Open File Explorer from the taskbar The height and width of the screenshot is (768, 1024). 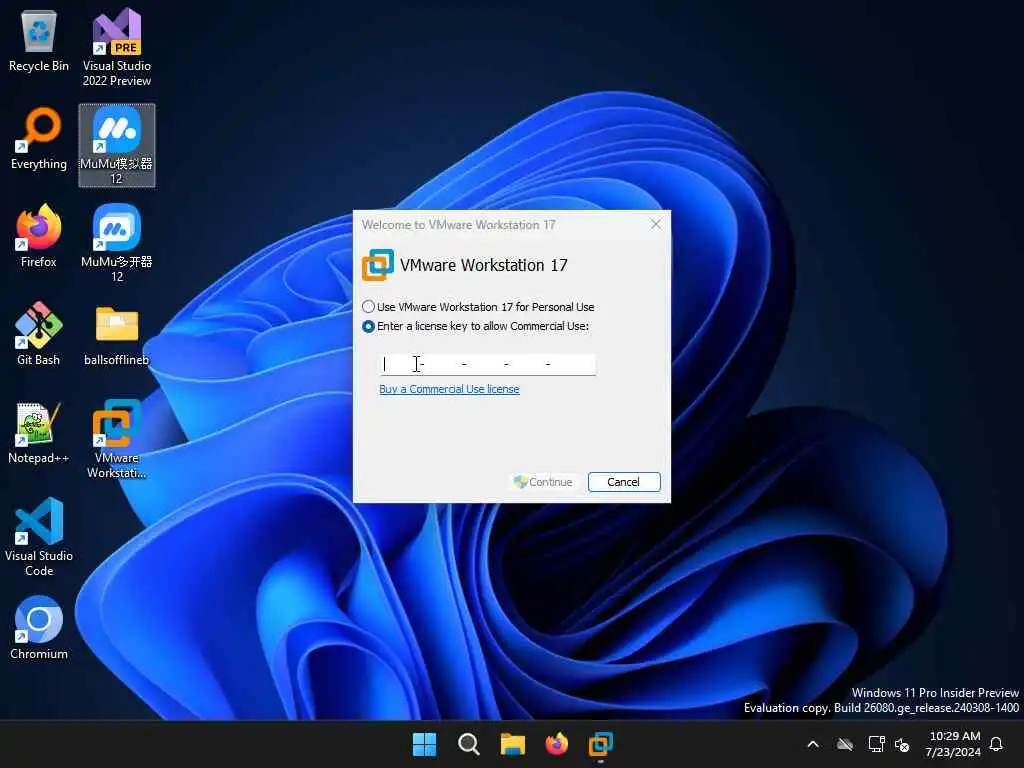[x=513, y=744]
